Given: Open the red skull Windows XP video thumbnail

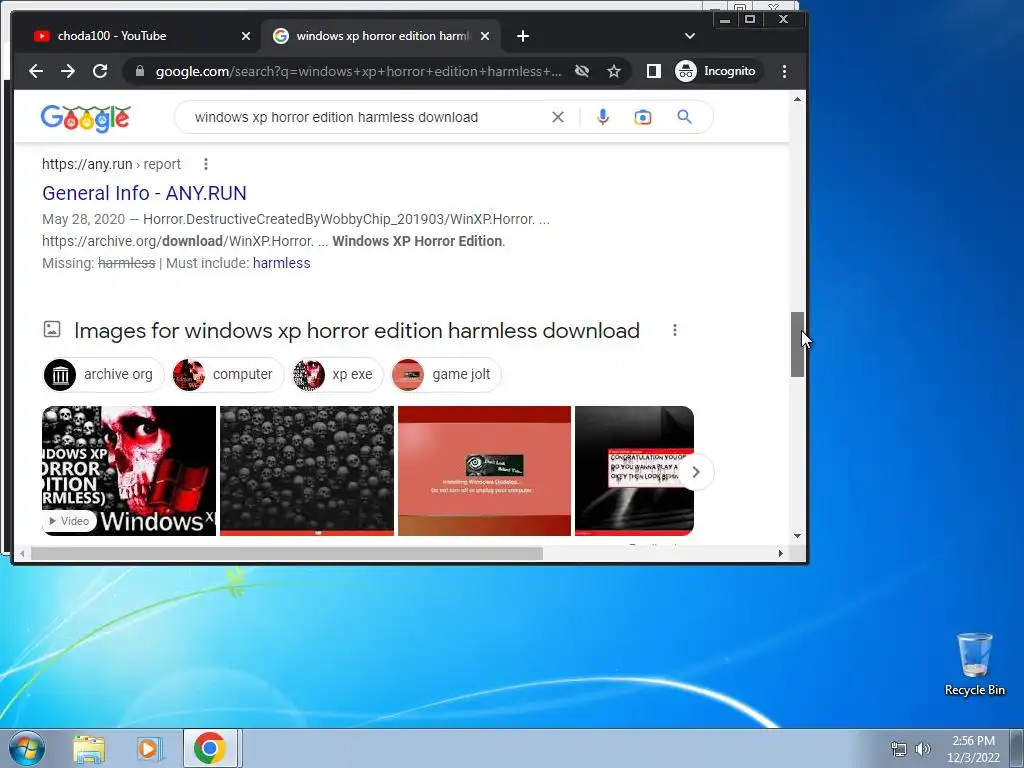Looking at the screenshot, I should [x=129, y=471].
